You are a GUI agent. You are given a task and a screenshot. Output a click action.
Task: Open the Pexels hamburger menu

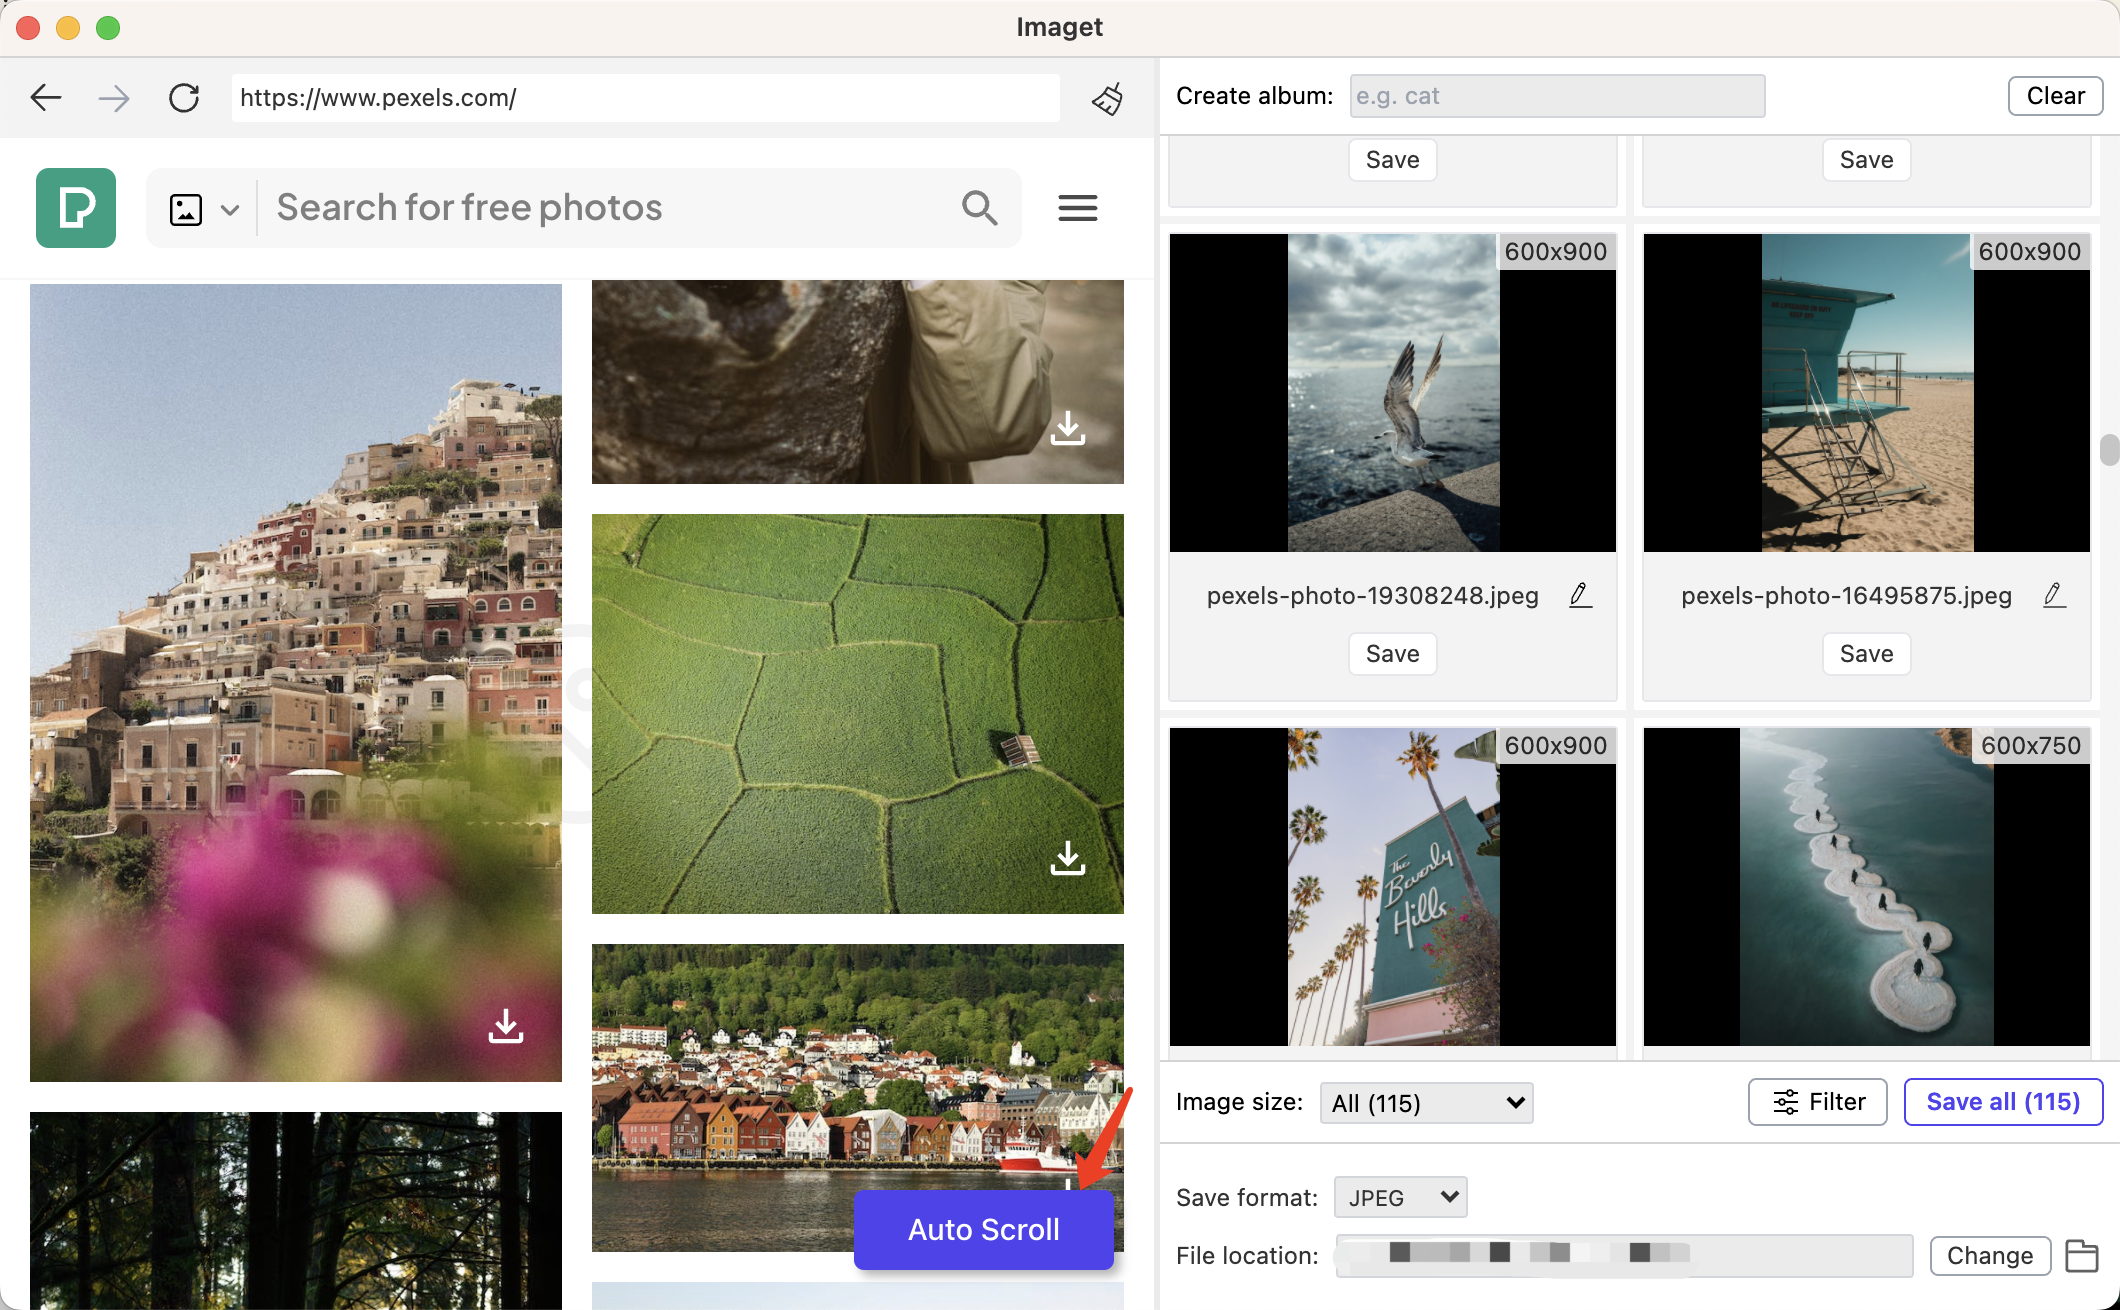(1078, 208)
